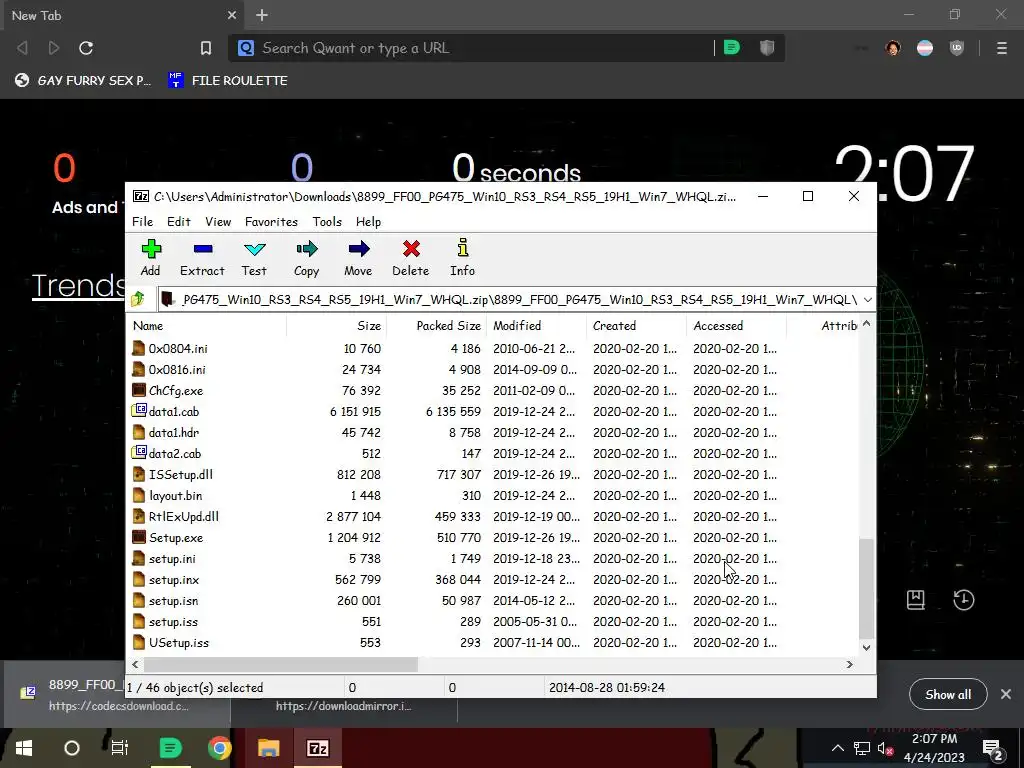Screen dimensions: 1024x768
Task: Open the Tools menu
Action: [327, 221]
